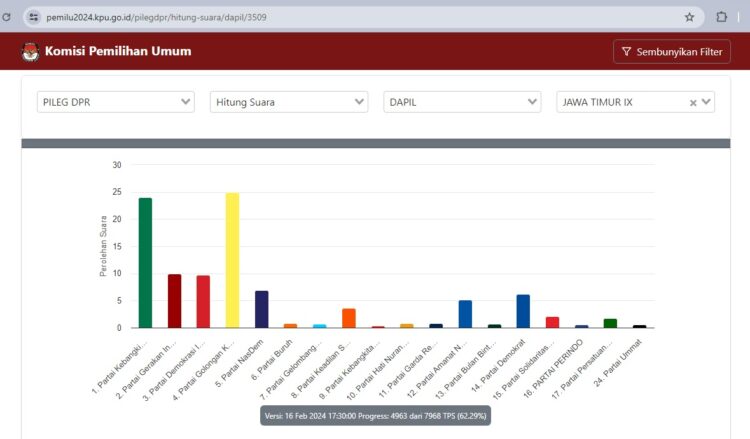This screenshot has height=439, width=750.
Task: Select the yellow Partai Golongan Karya bar
Action: point(232,260)
